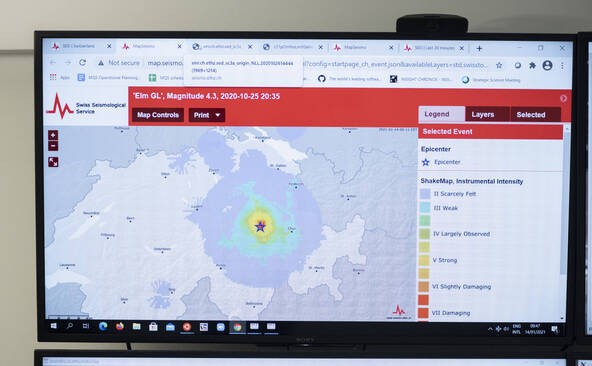Launch Firefox from the taskbar
This screenshot has height=366, width=592.
click(x=120, y=326)
